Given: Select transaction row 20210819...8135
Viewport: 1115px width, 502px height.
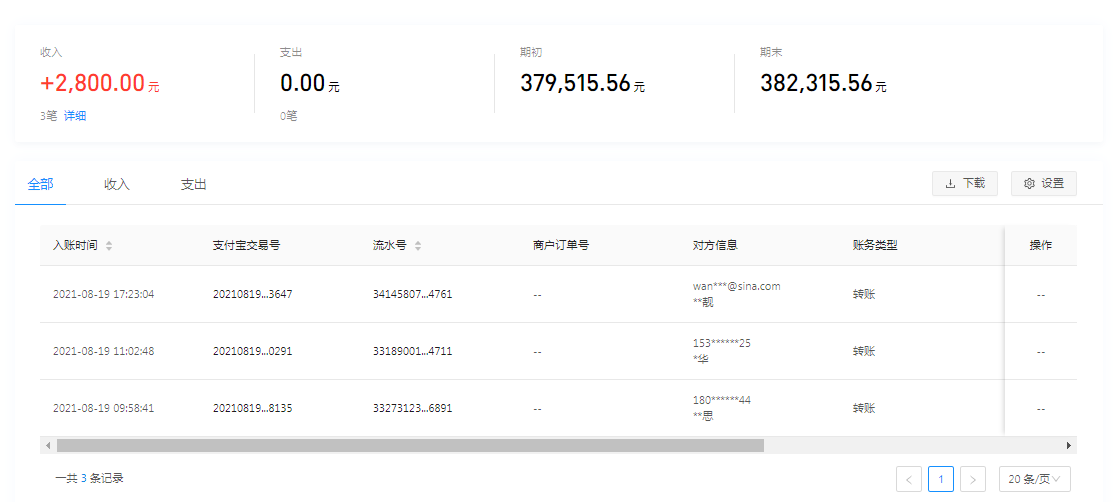Looking at the screenshot, I should coord(252,409).
